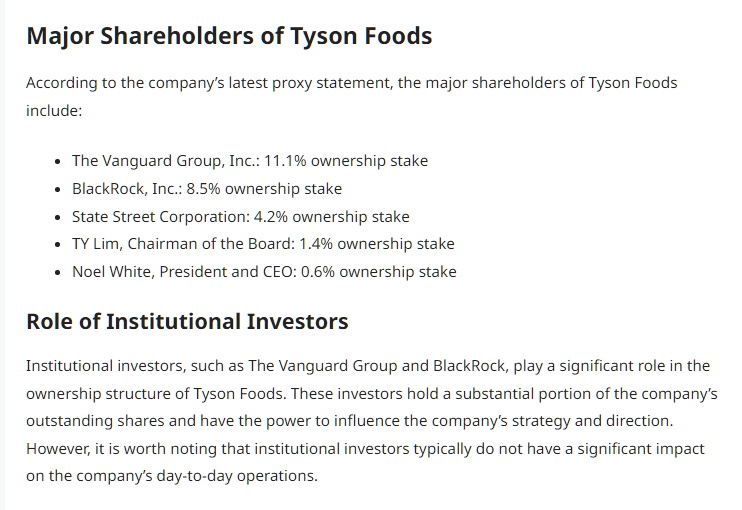
Task: Click the "According to the company's latest proxy statement" line
Action: [x=351, y=82]
